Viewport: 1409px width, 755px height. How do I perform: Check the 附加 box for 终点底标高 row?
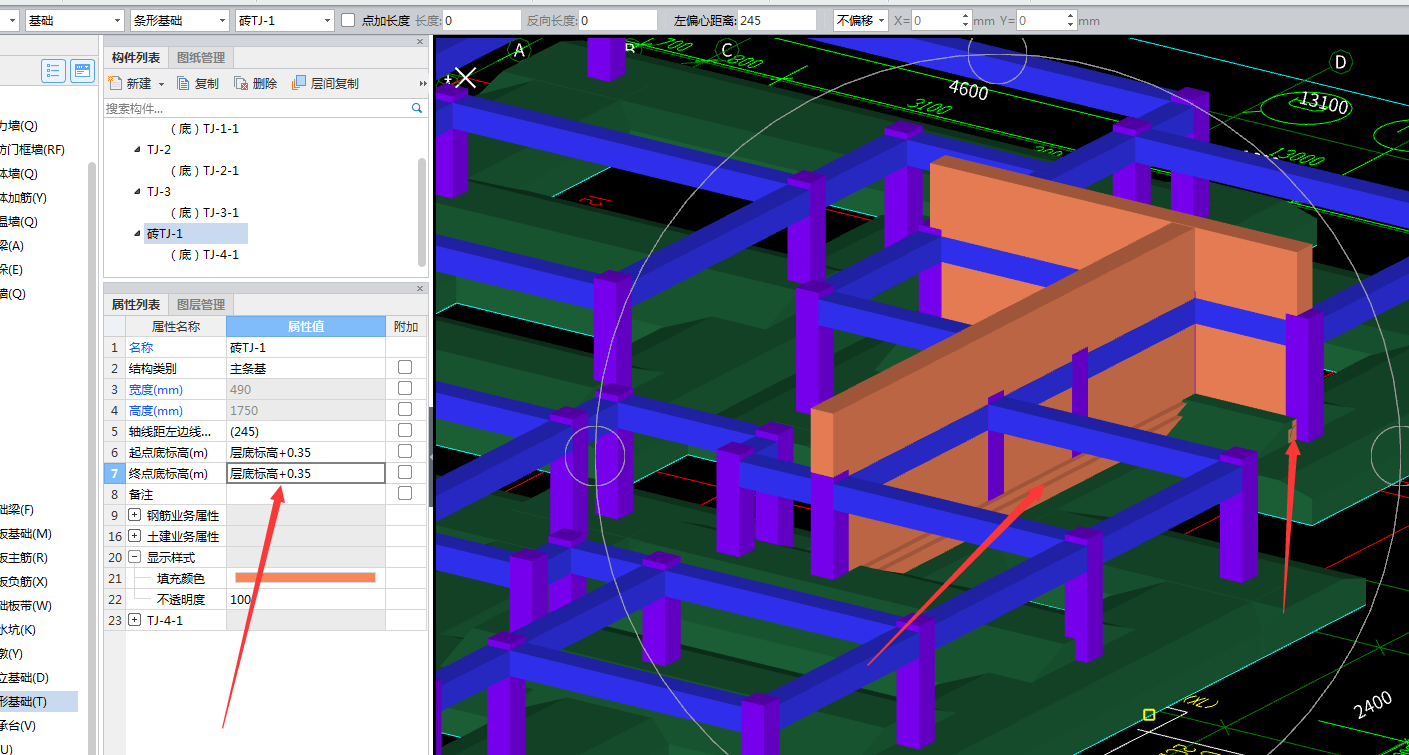(x=405, y=473)
